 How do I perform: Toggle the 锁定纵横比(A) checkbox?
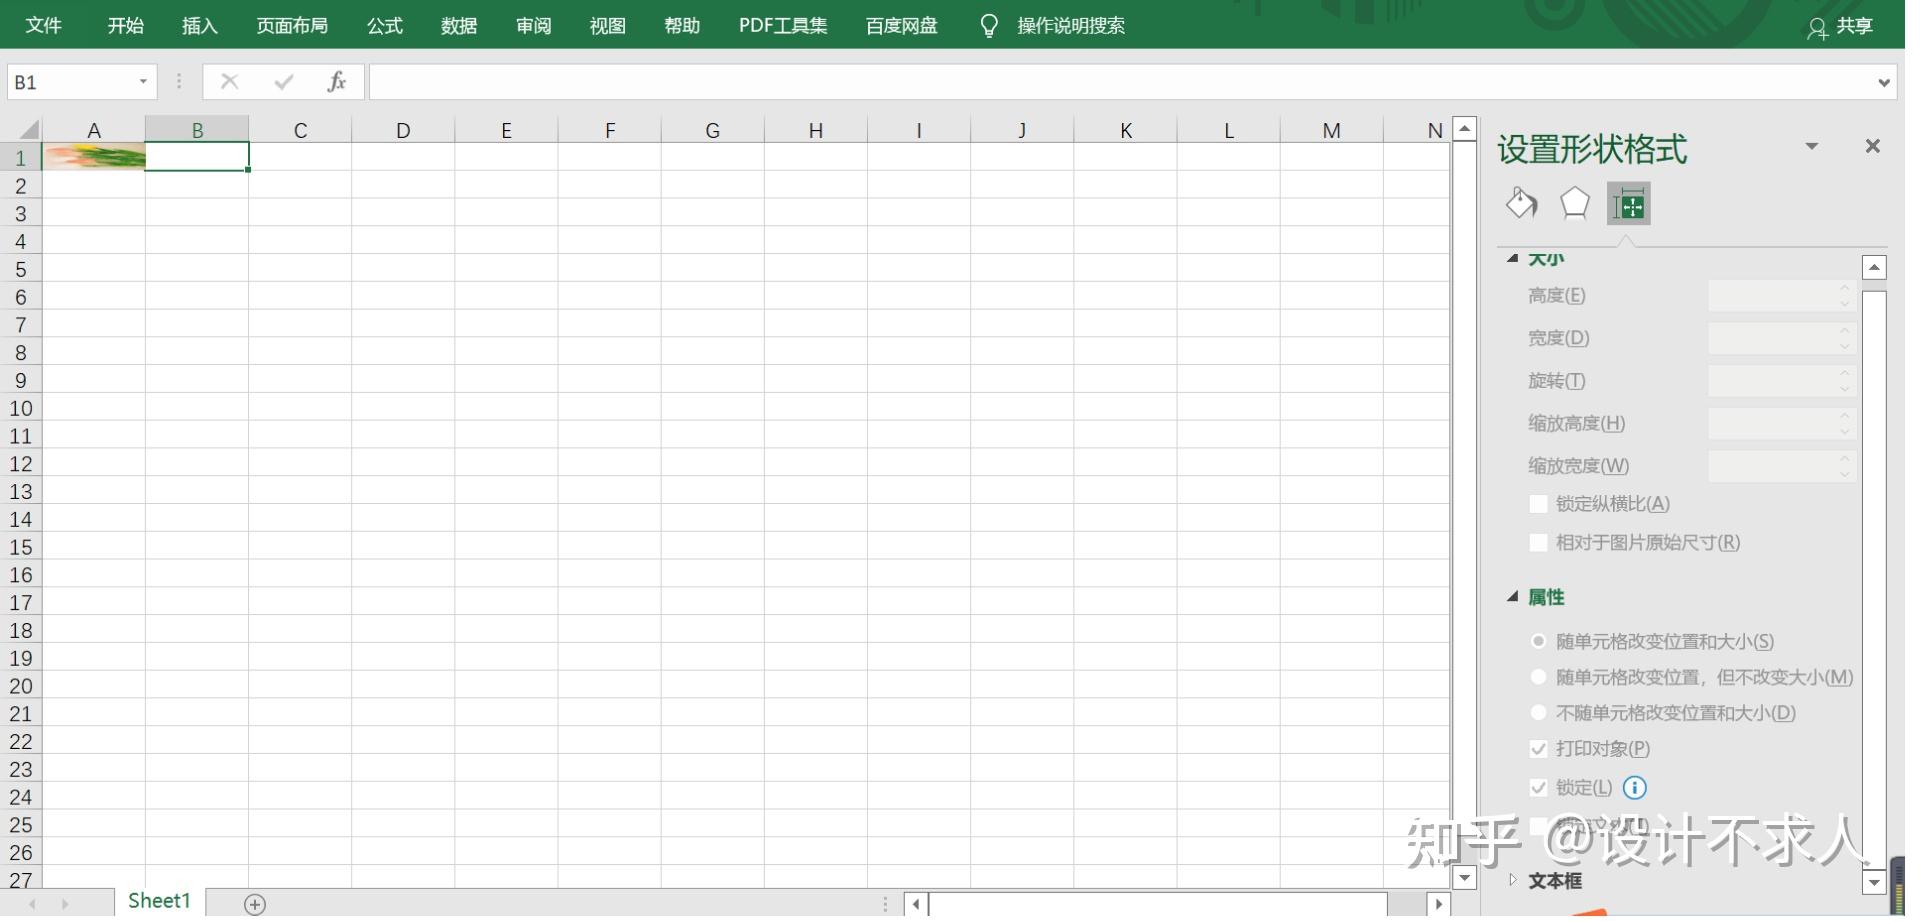(1538, 504)
